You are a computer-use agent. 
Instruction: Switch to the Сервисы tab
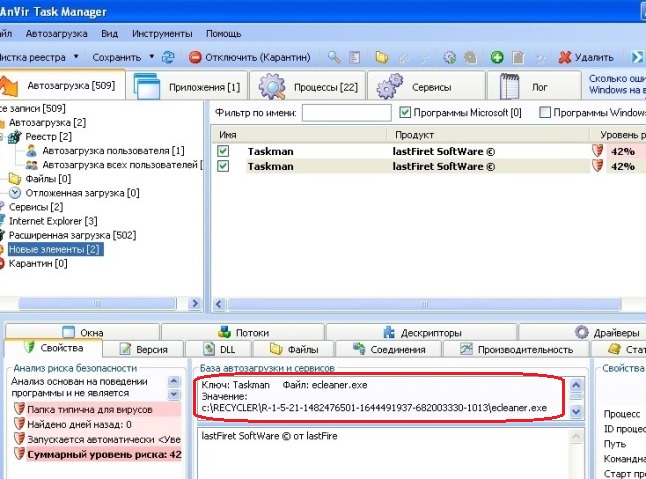426,86
